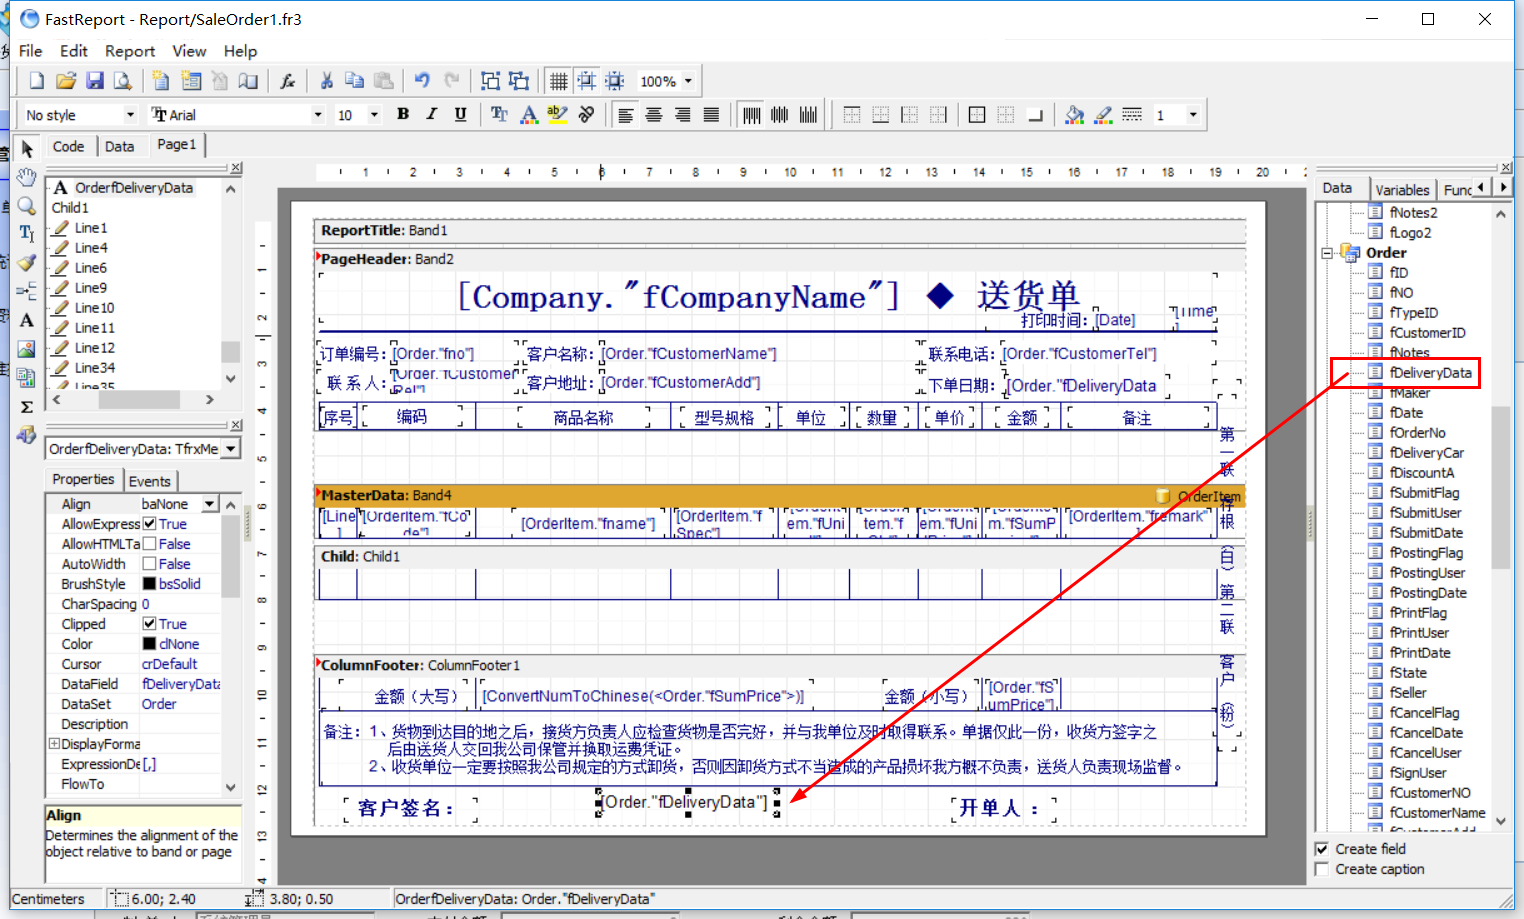
Task: Switch to the Code tab
Action: point(68,146)
